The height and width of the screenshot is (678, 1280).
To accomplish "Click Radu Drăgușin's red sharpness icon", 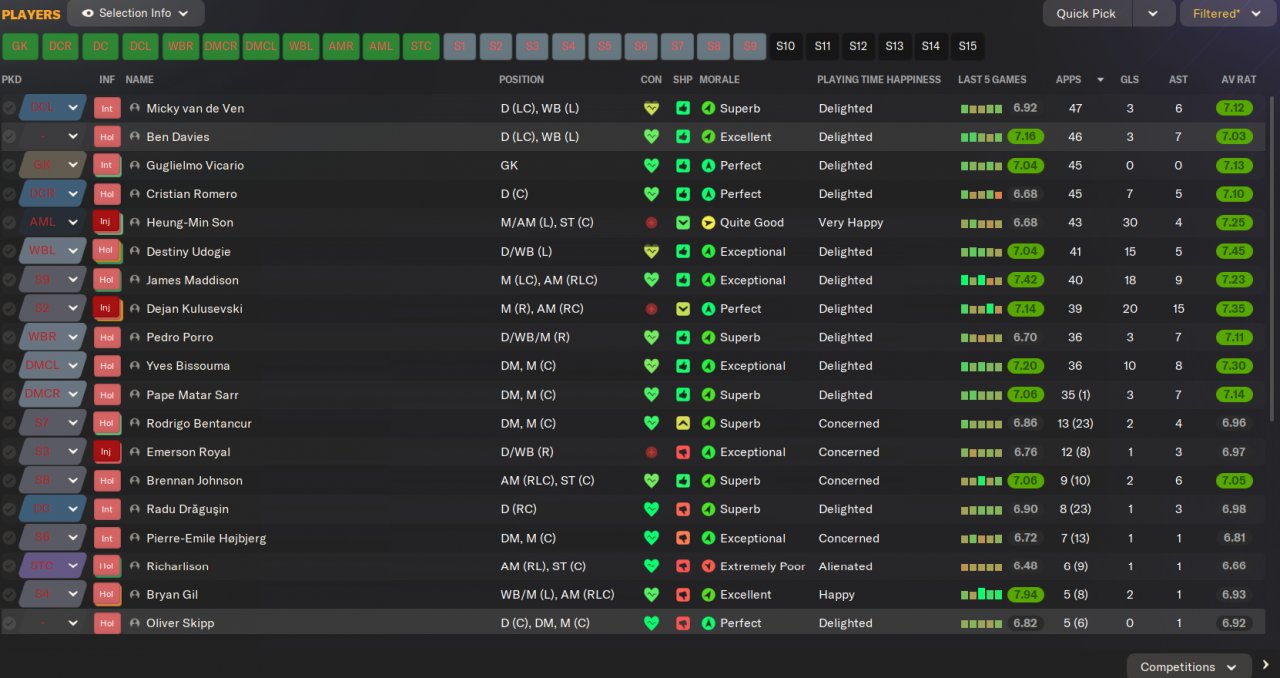I will (683, 509).
